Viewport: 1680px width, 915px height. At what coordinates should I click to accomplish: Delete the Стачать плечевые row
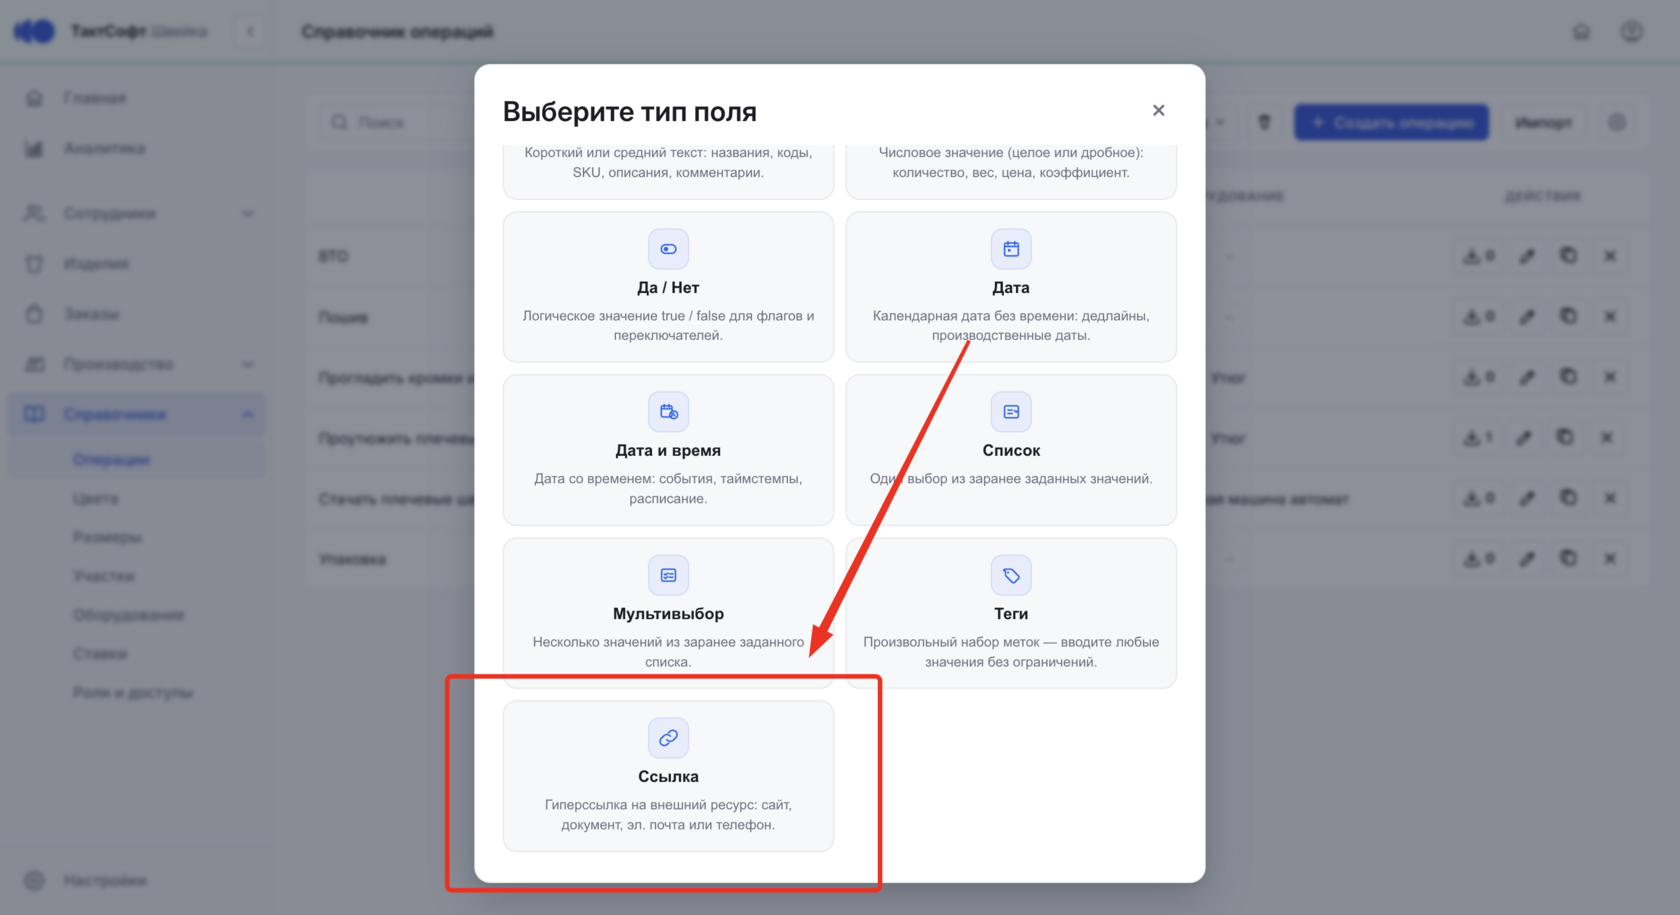point(1610,498)
